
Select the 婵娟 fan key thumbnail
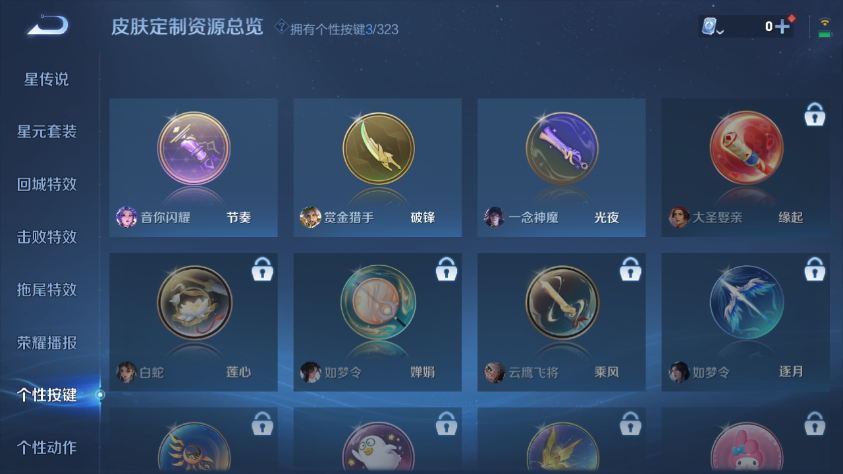[x=378, y=303]
